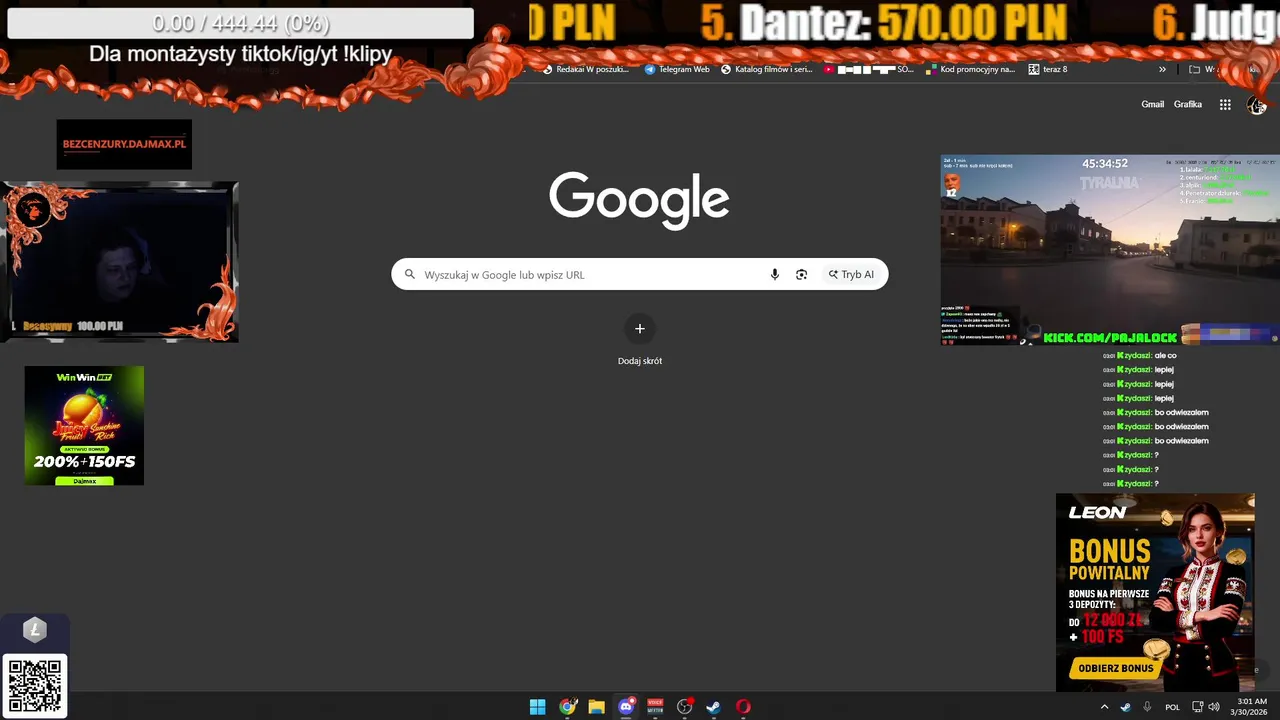Open Voicemeeter from the taskbar
Image resolution: width=1280 pixels, height=720 pixels.
coord(655,707)
